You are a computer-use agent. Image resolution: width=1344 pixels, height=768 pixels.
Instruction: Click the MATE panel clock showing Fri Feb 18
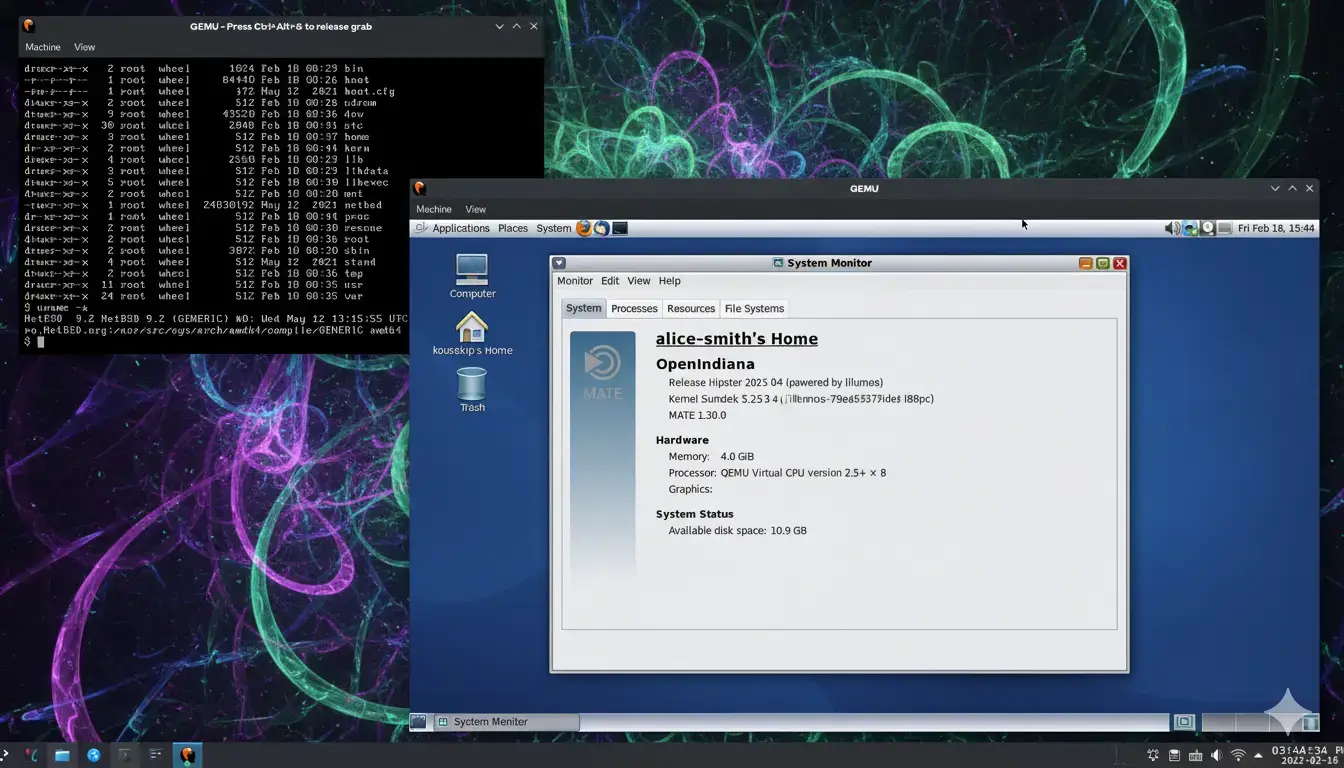[1276, 228]
